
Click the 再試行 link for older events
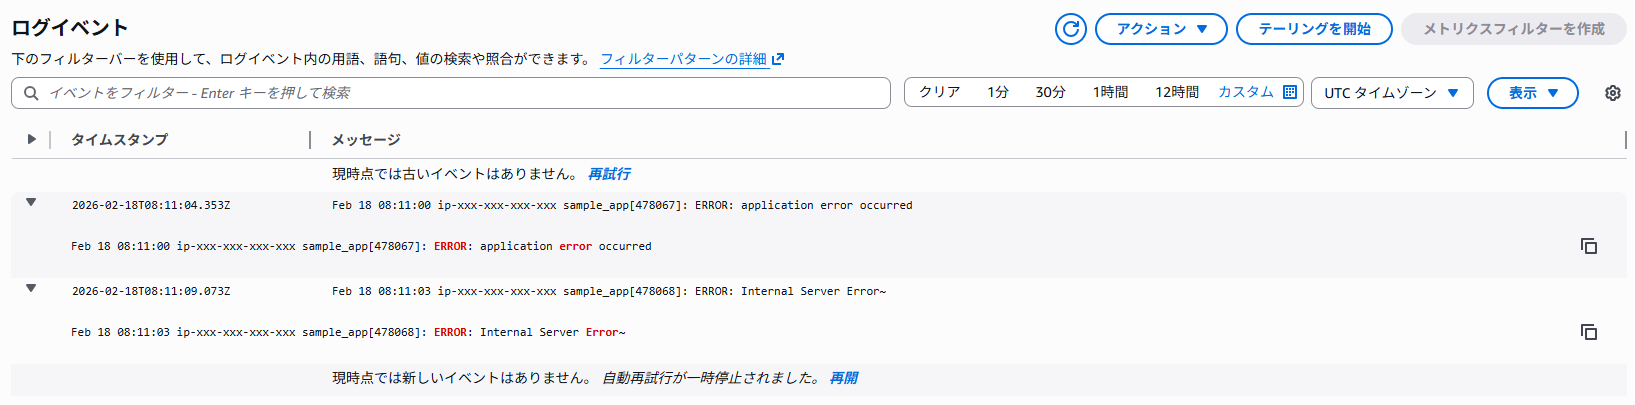[609, 174]
